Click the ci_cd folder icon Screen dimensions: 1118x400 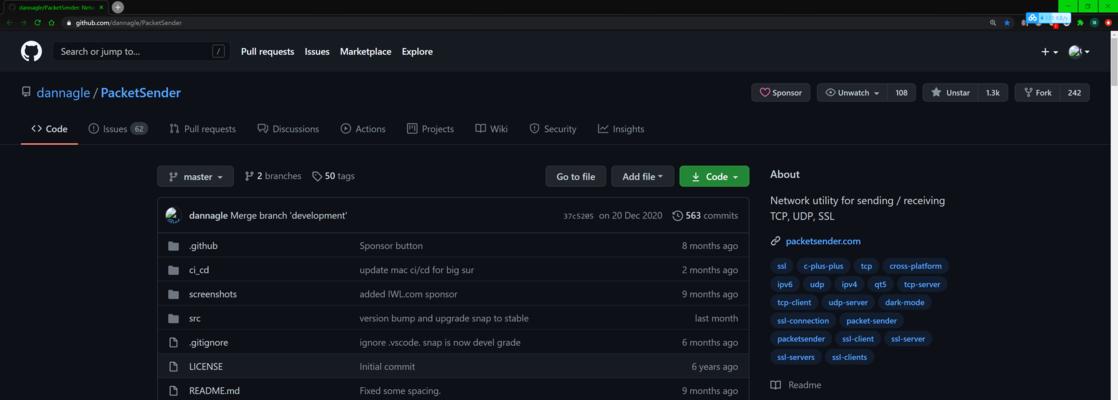coord(173,270)
